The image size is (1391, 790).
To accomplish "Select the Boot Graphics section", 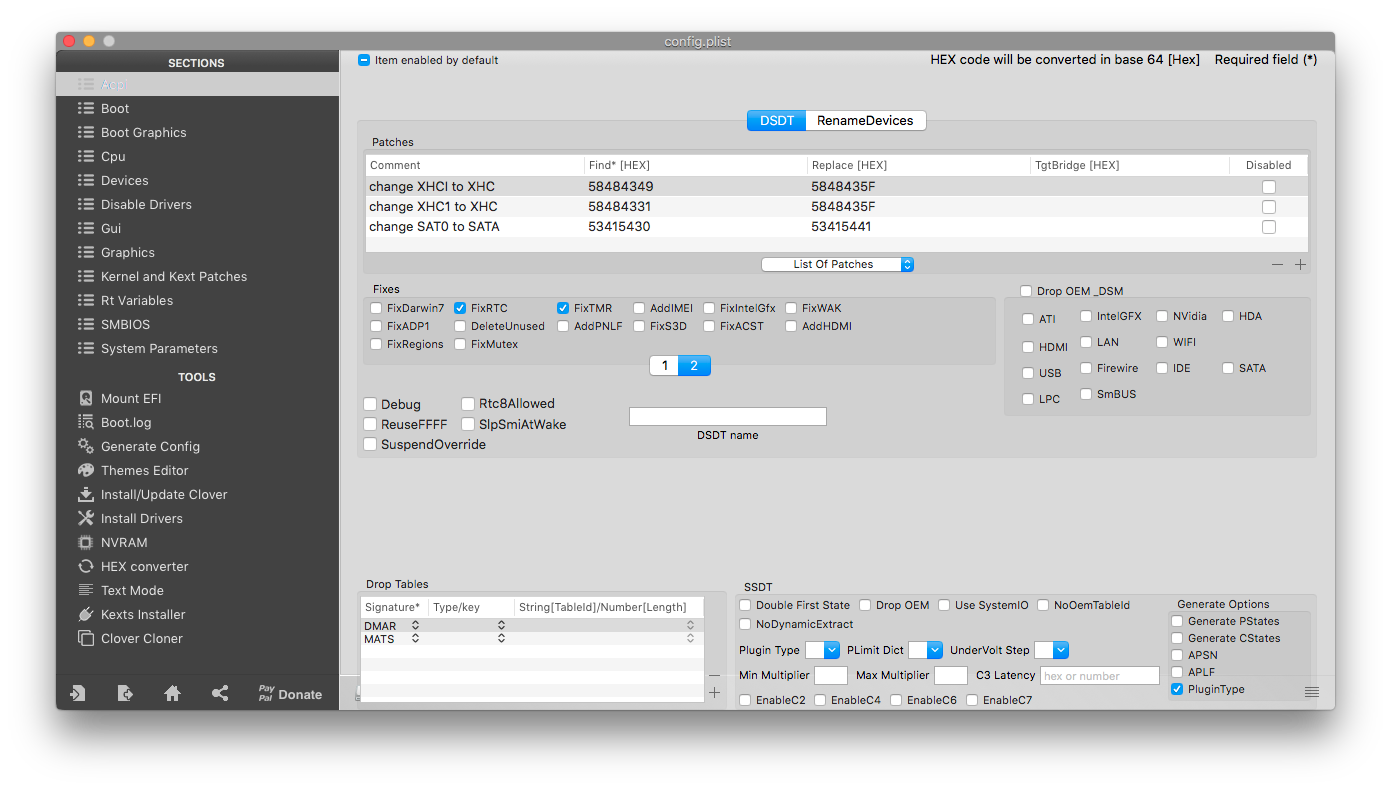I will tap(143, 132).
